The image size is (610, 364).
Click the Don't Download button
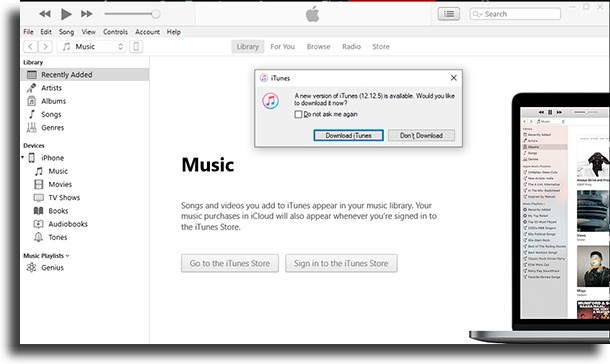(421, 135)
